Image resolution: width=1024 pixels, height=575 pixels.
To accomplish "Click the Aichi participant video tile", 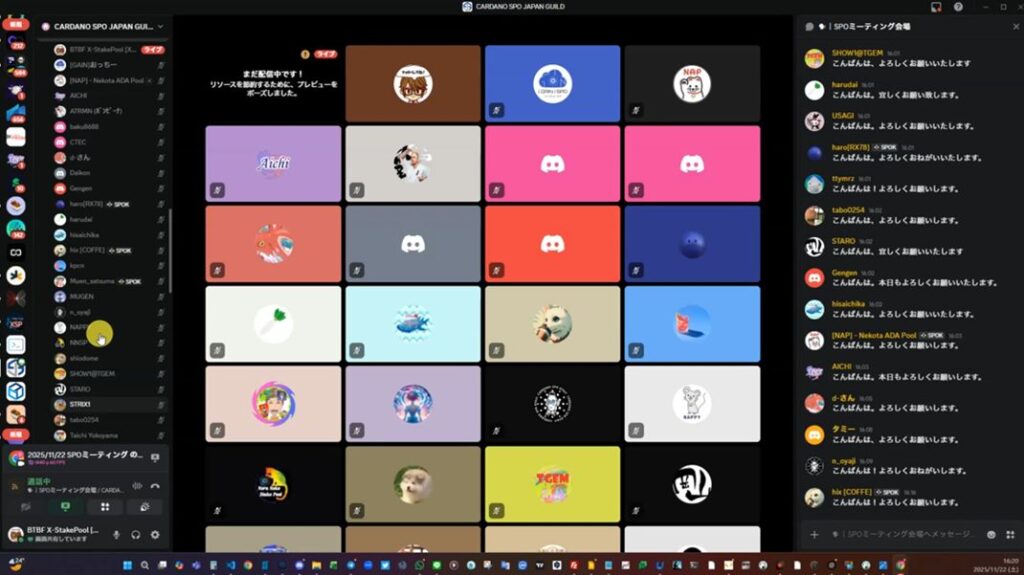I will [273, 163].
